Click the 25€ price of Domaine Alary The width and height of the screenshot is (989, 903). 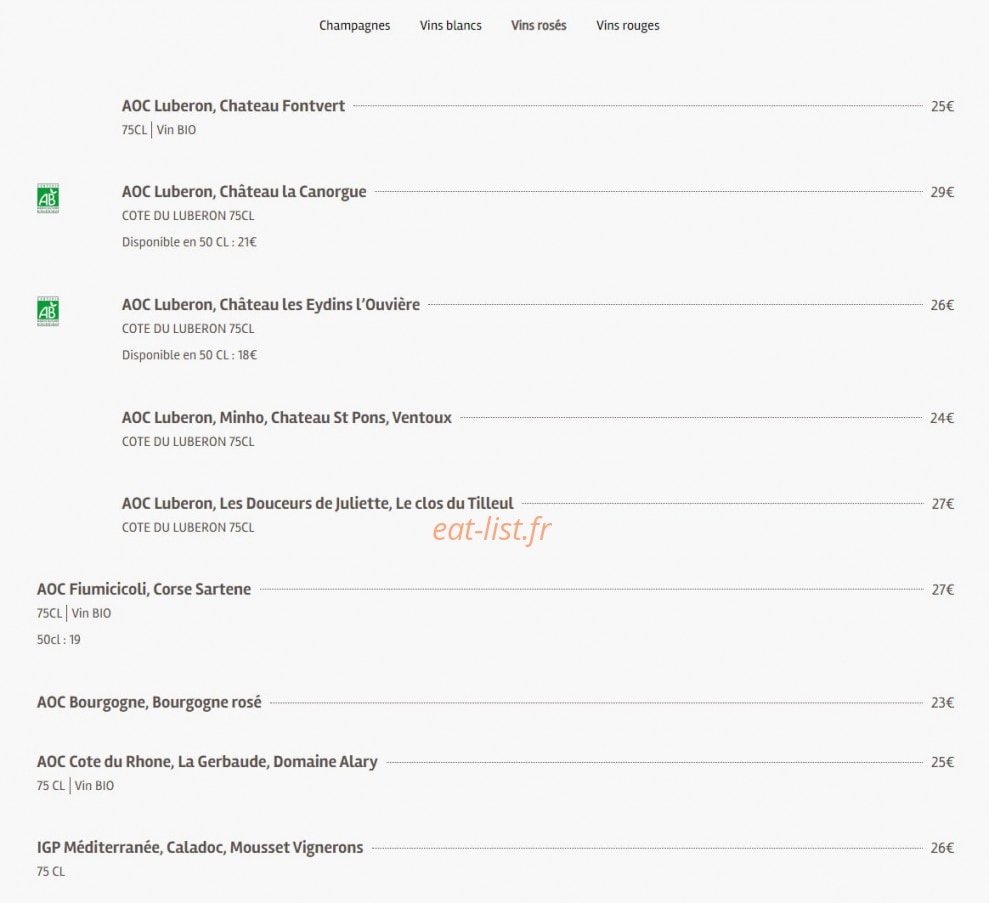click(x=942, y=762)
